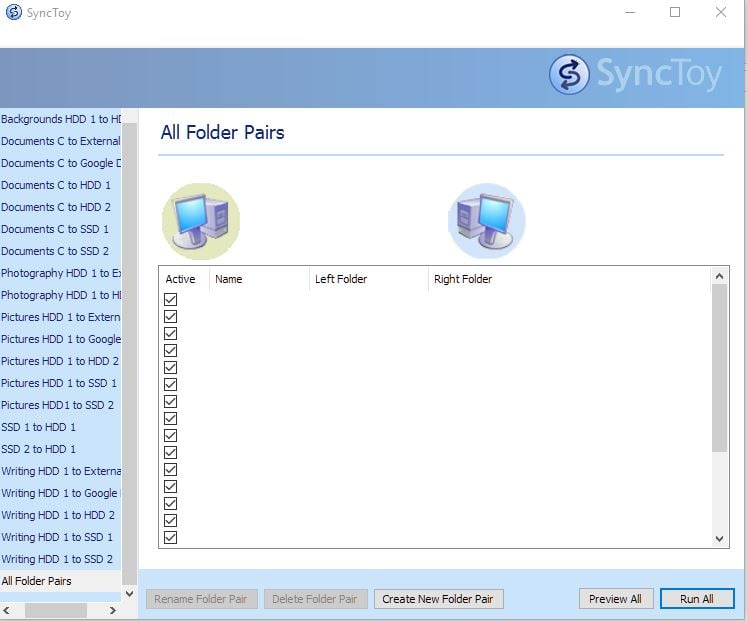This screenshot has width=747, height=621.
Task: Click the left folder computer icon
Action: (201, 221)
